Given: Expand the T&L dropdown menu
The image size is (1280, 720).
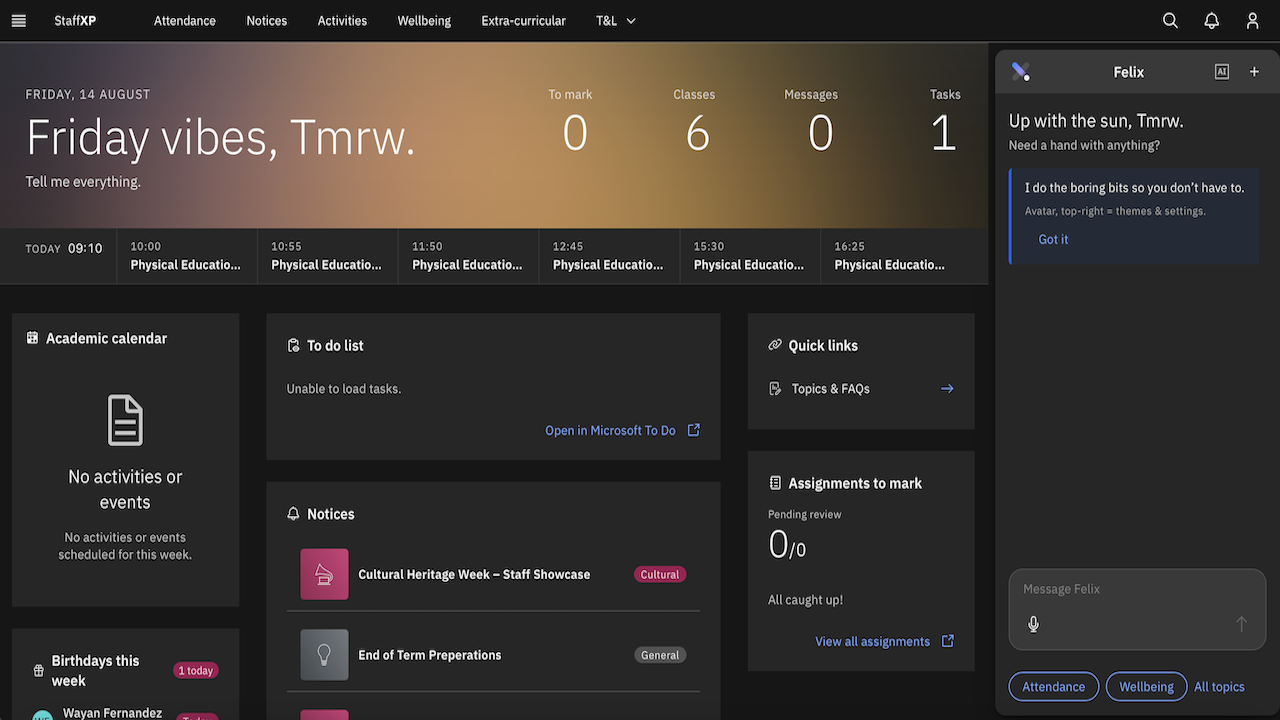Looking at the screenshot, I should [616, 21].
